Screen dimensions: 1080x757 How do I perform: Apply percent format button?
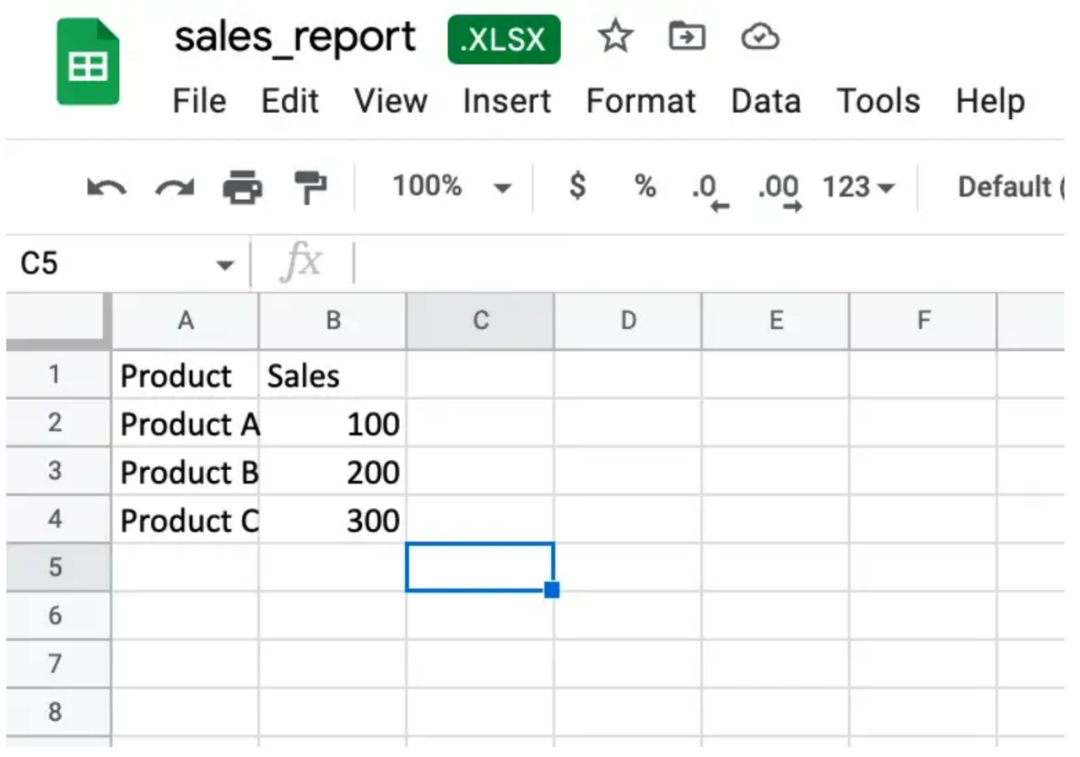pos(645,186)
